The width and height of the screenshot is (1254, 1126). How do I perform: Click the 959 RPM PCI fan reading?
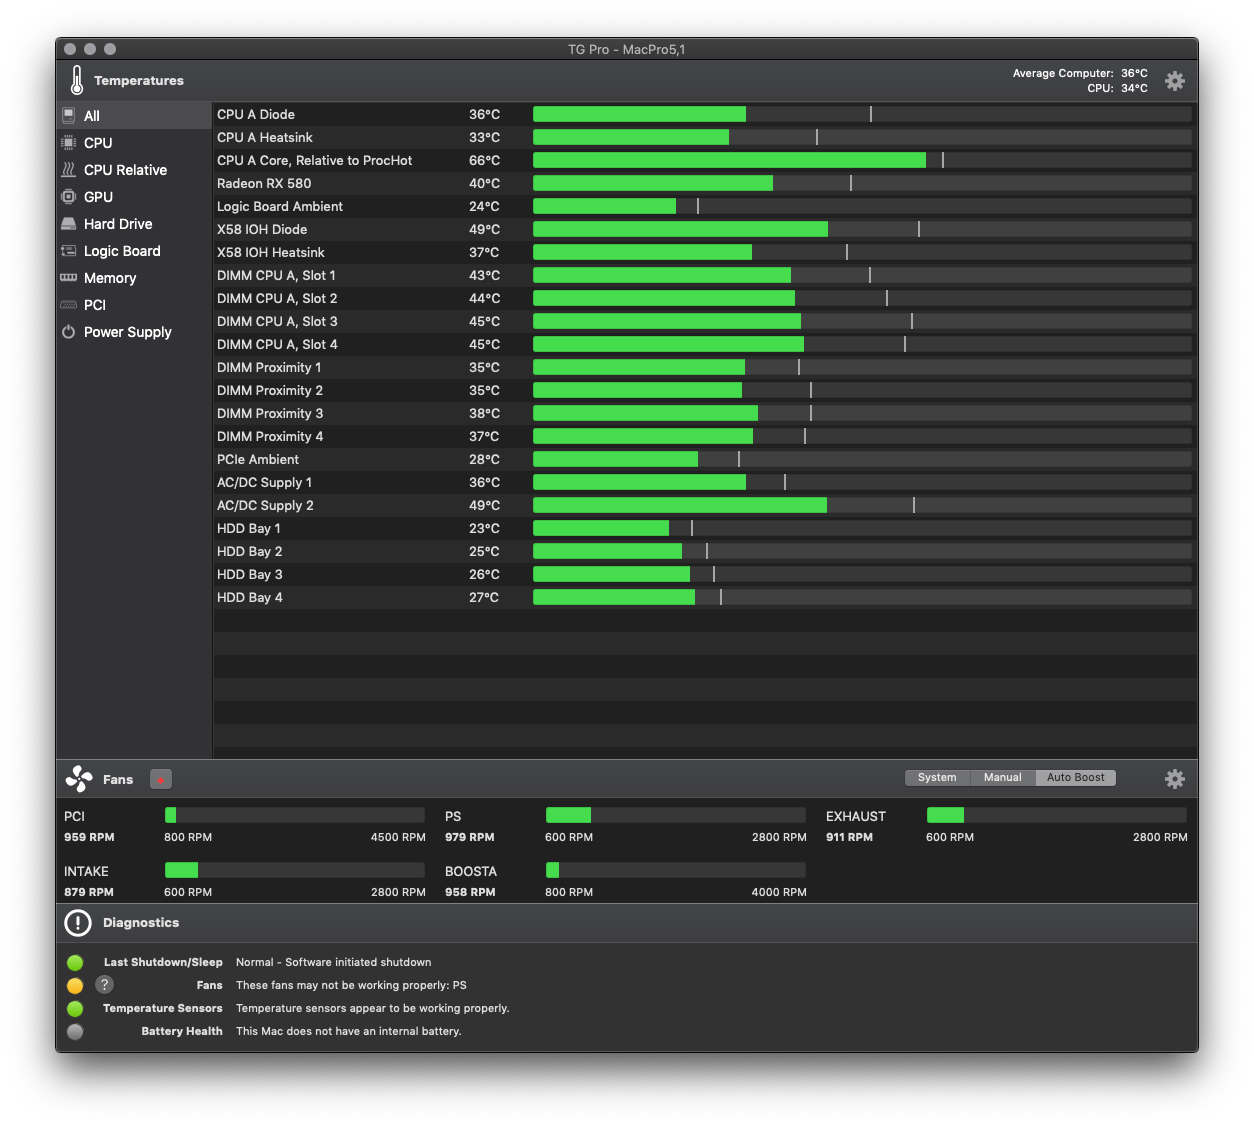(89, 837)
